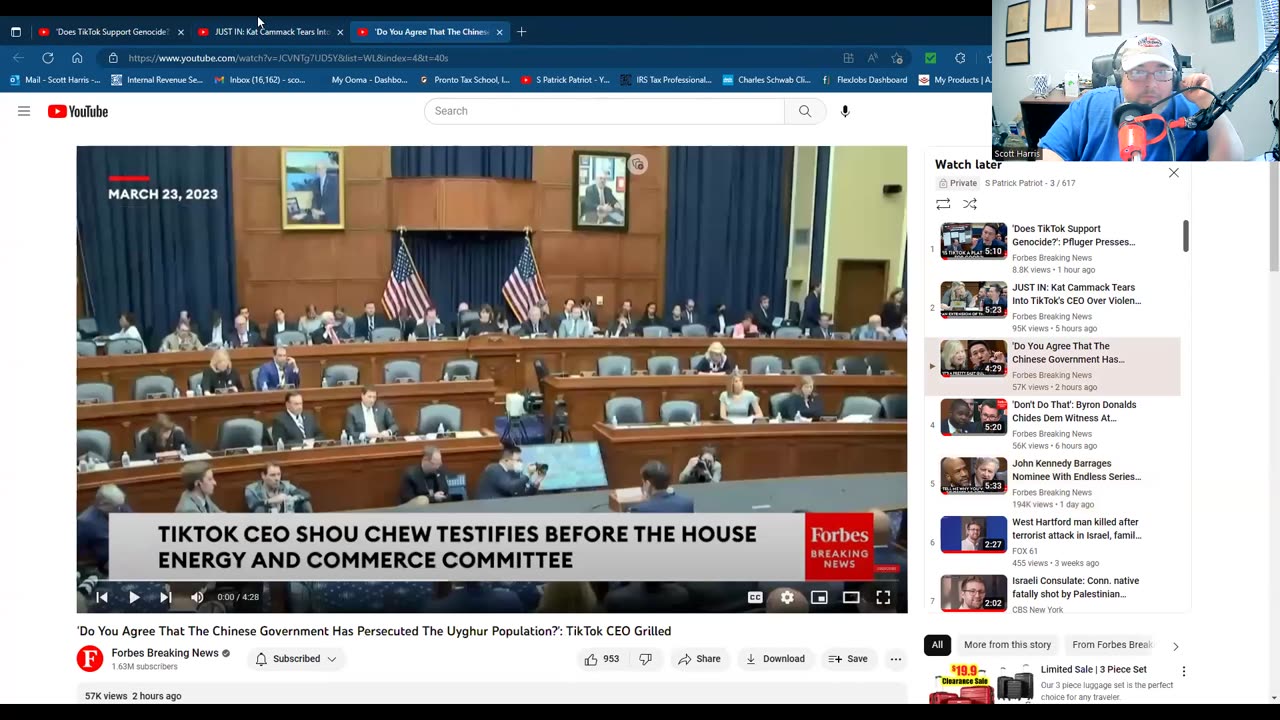
Task: Download the video
Action: point(775,659)
